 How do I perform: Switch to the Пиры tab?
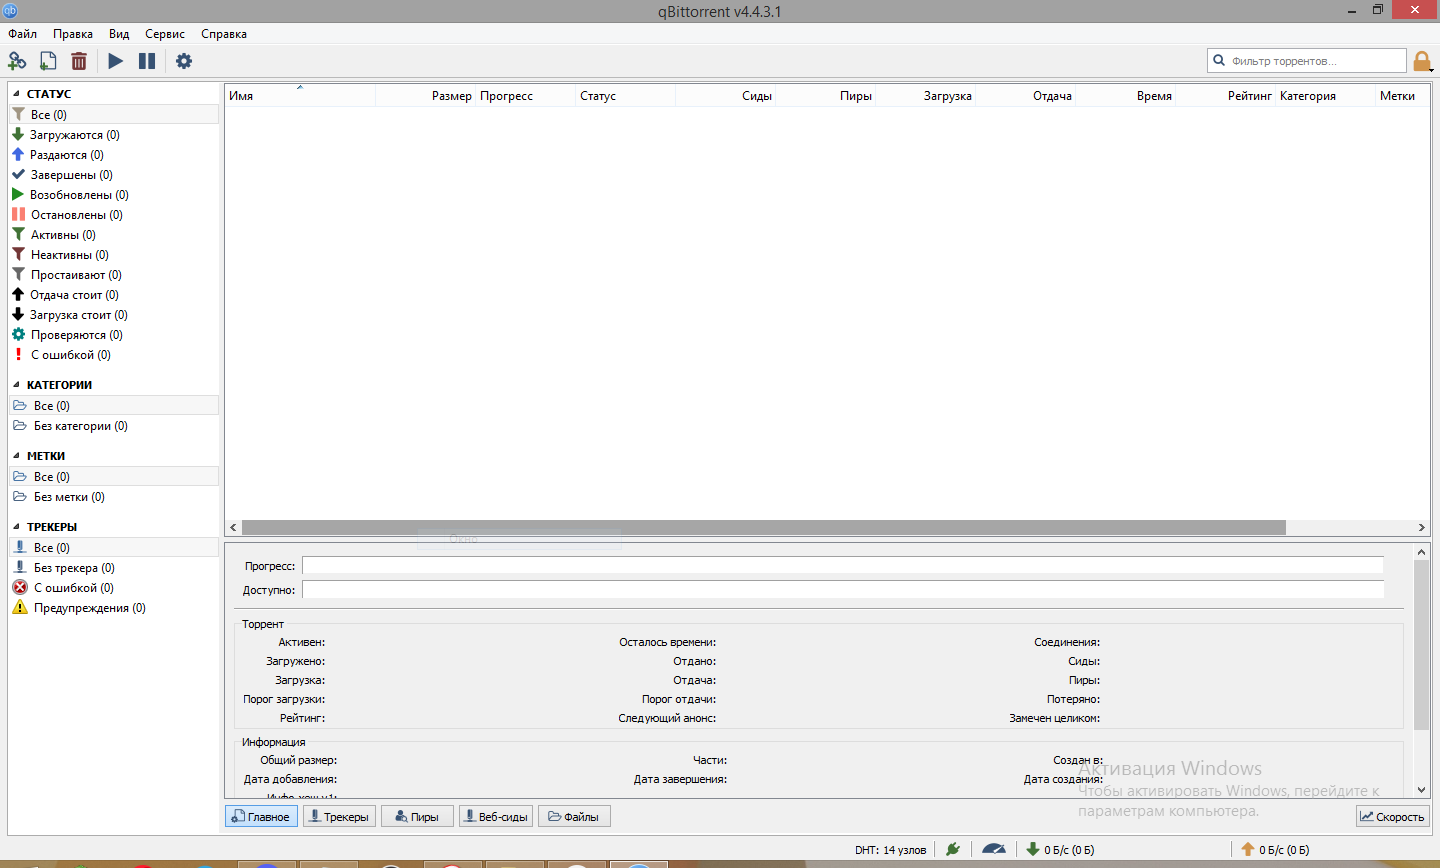point(417,817)
